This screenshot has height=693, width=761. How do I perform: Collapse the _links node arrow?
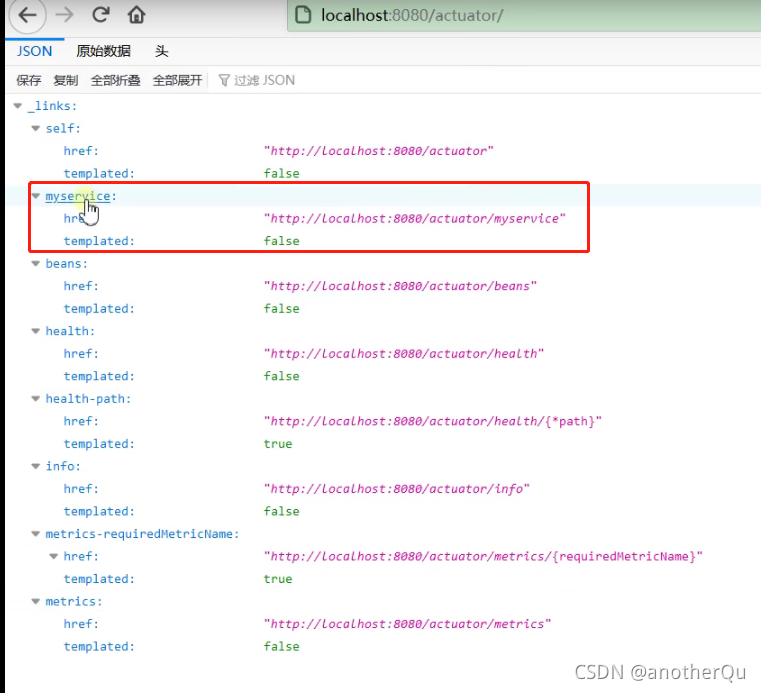(18, 106)
